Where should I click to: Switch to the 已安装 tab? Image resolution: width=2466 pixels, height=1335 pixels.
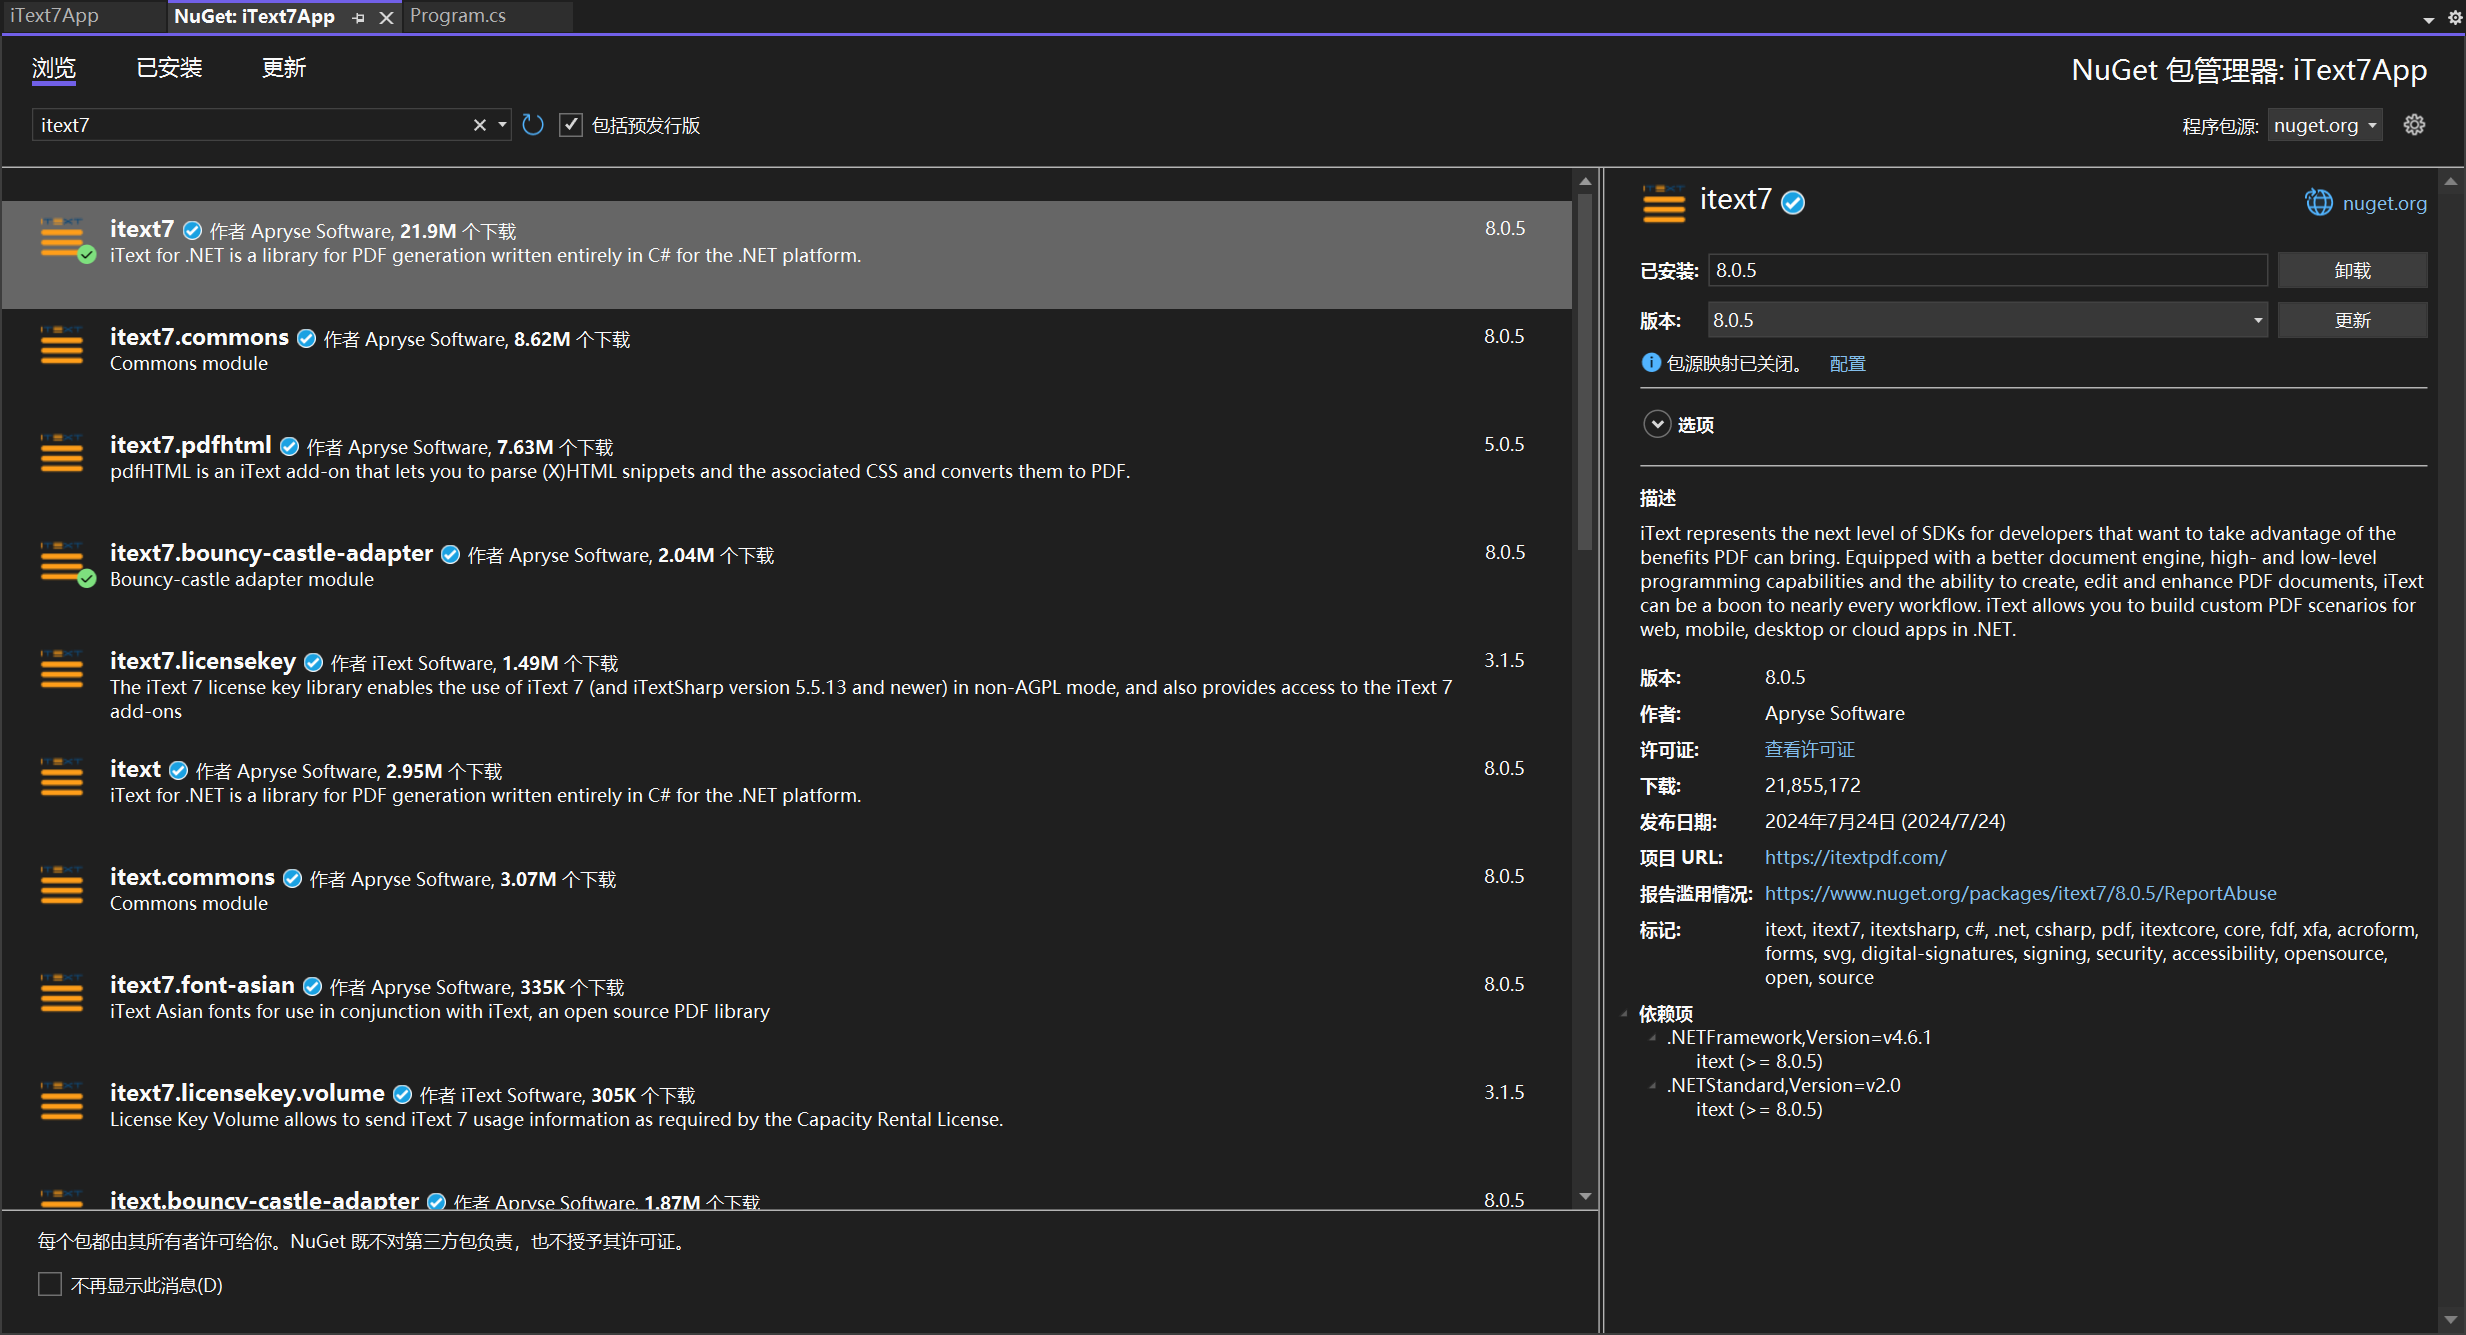pyautogui.click(x=169, y=68)
